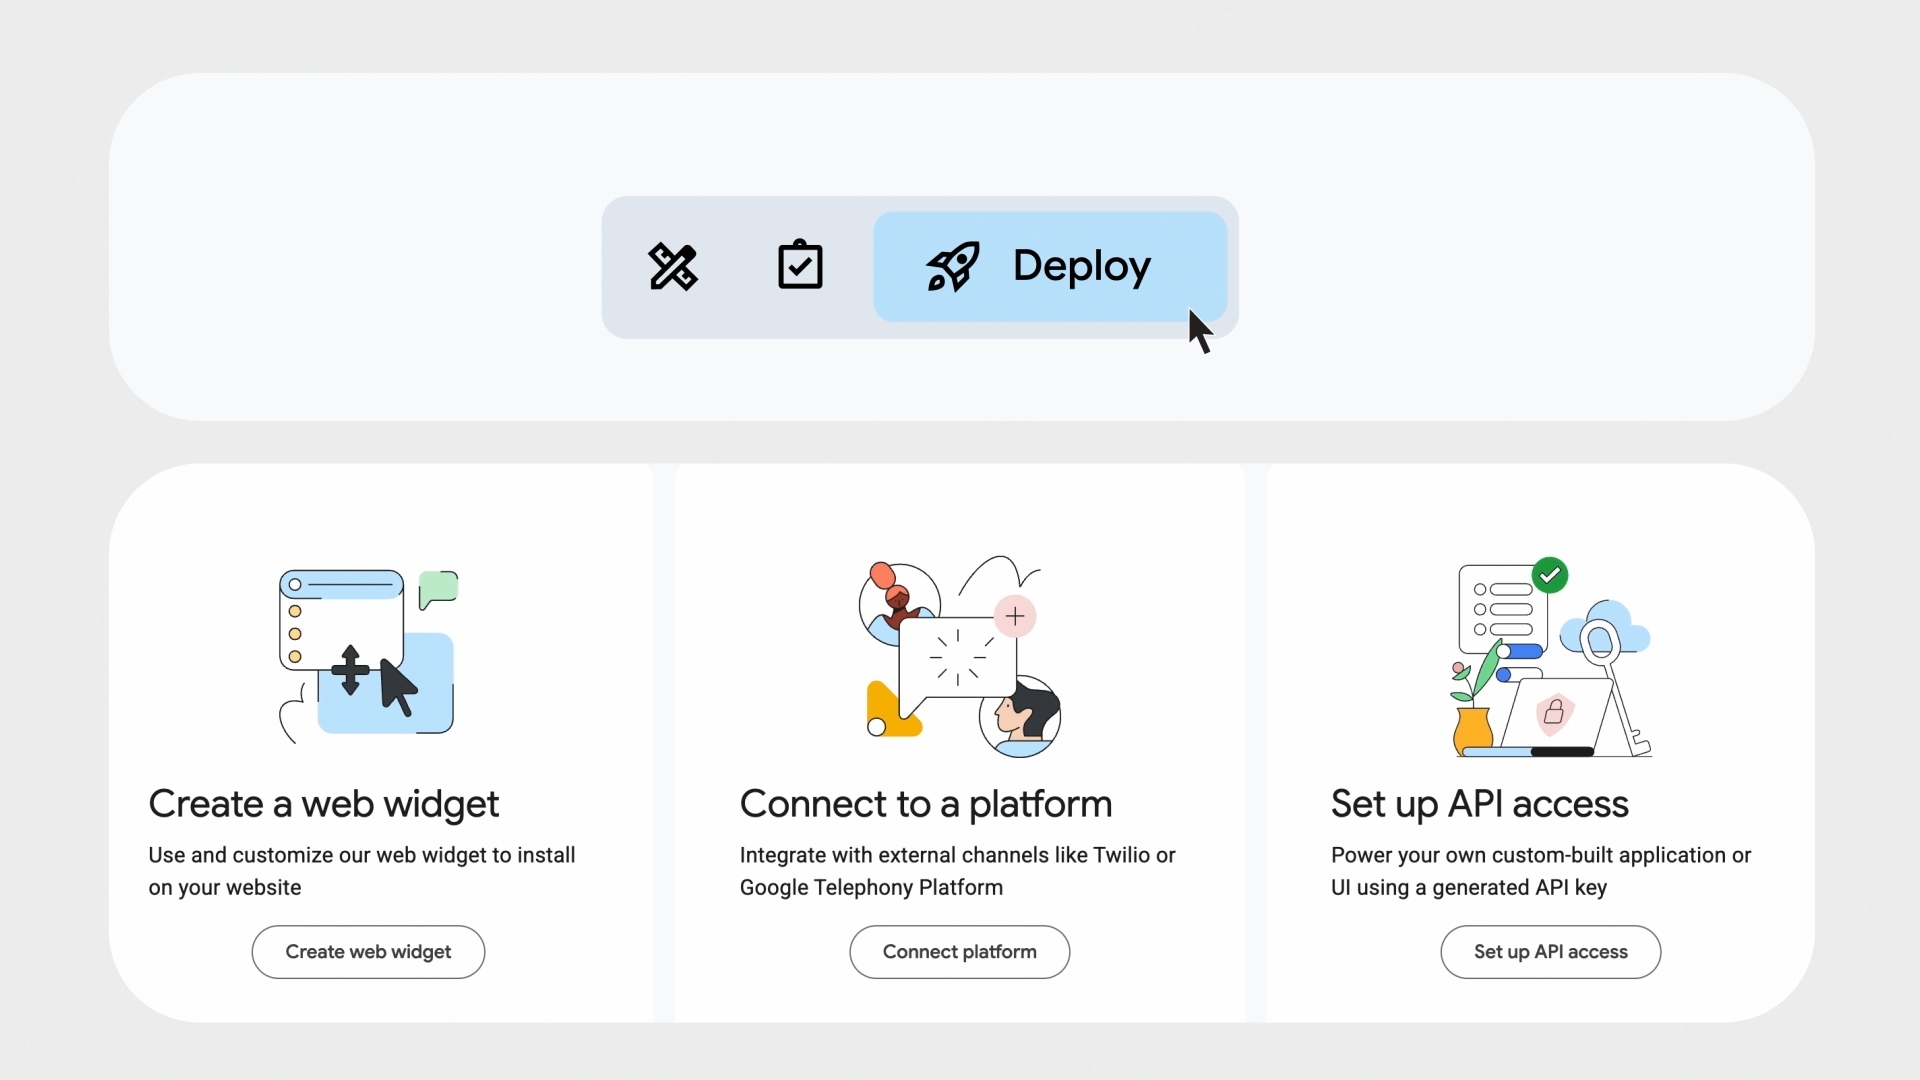1920x1080 pixels.
Task: Click the "Create a web widget" heading
Action: 323,804
